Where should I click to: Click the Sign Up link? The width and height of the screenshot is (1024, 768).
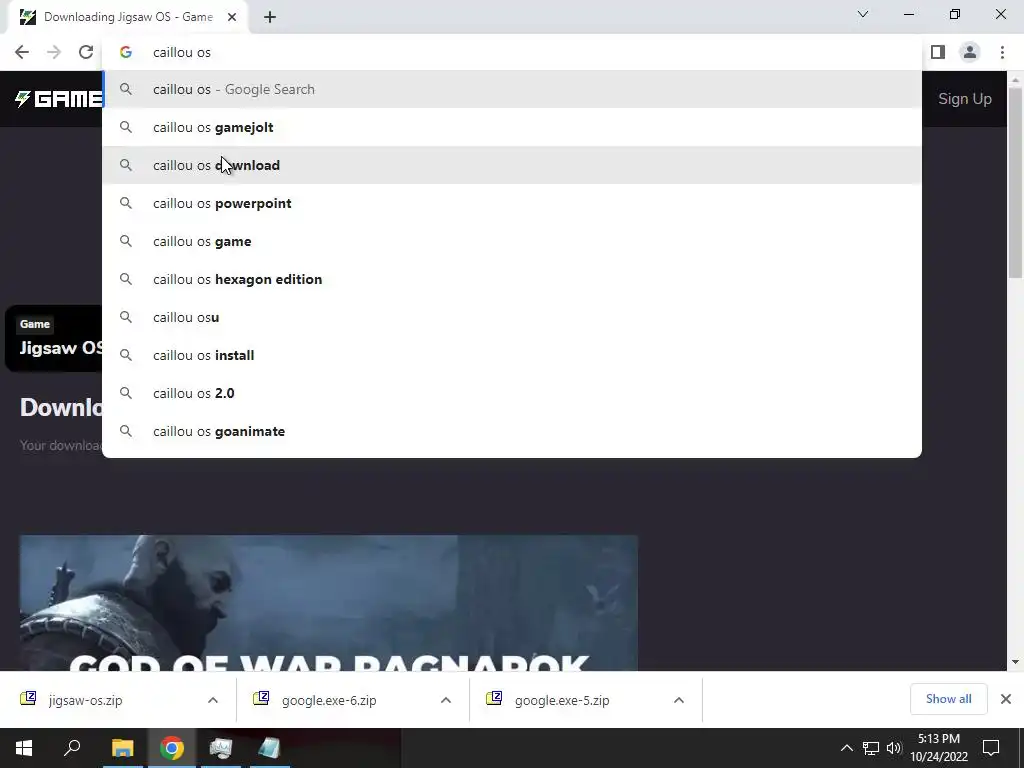pos(965,99)
